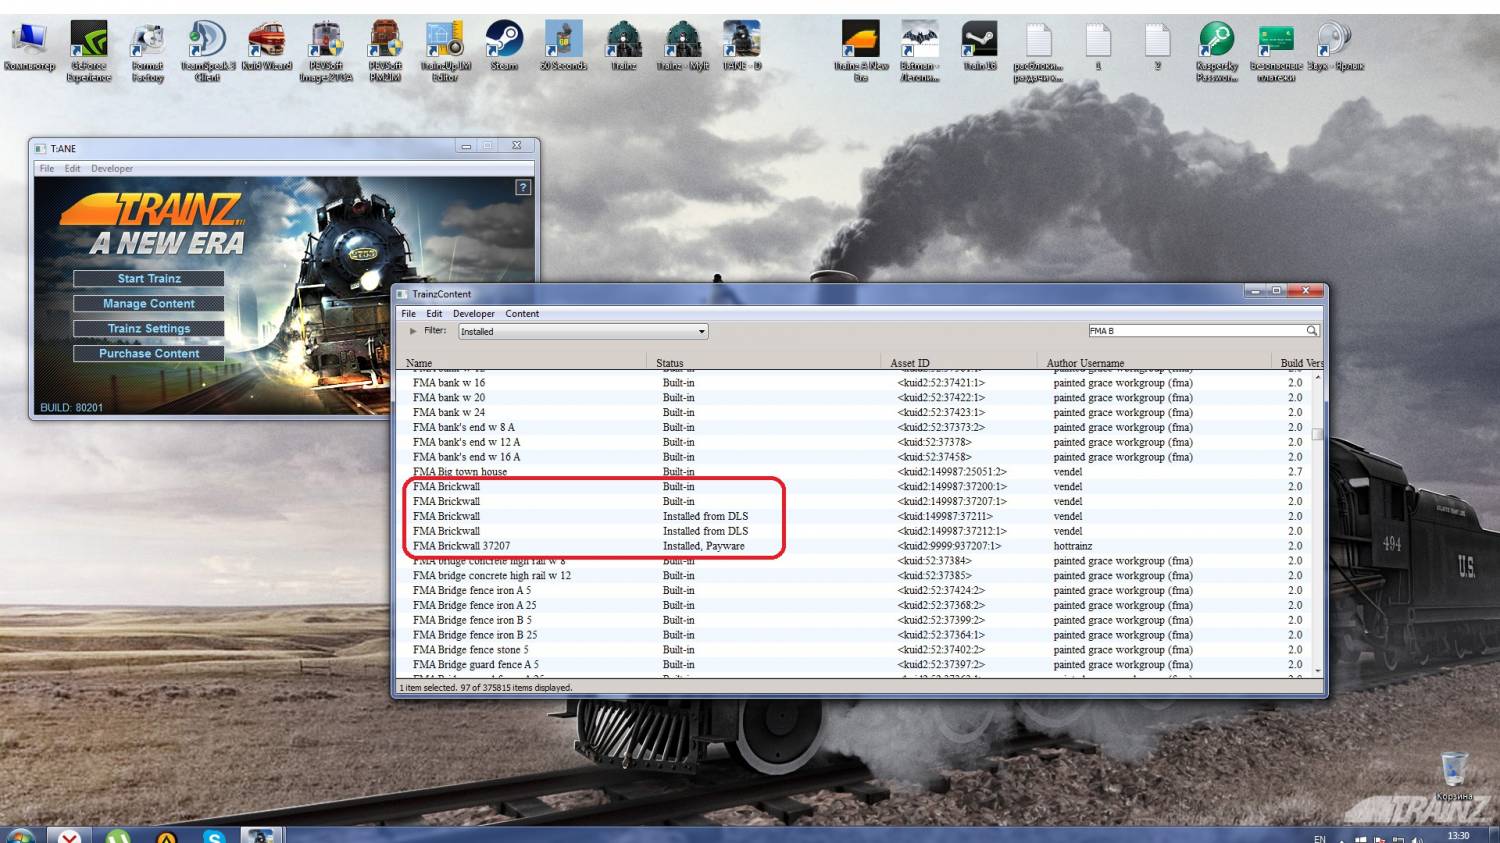This screenshot has width=1500, height=843.
Task: Select the PEVSoft Image2TGA shortcut
Action: (x=326, y=50)
